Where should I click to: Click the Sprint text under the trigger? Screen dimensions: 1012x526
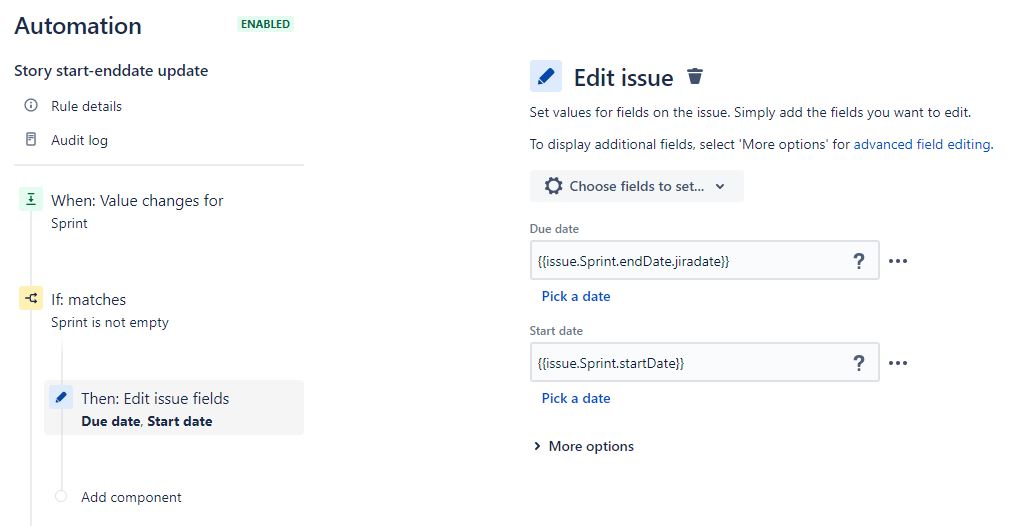point(69,223)
